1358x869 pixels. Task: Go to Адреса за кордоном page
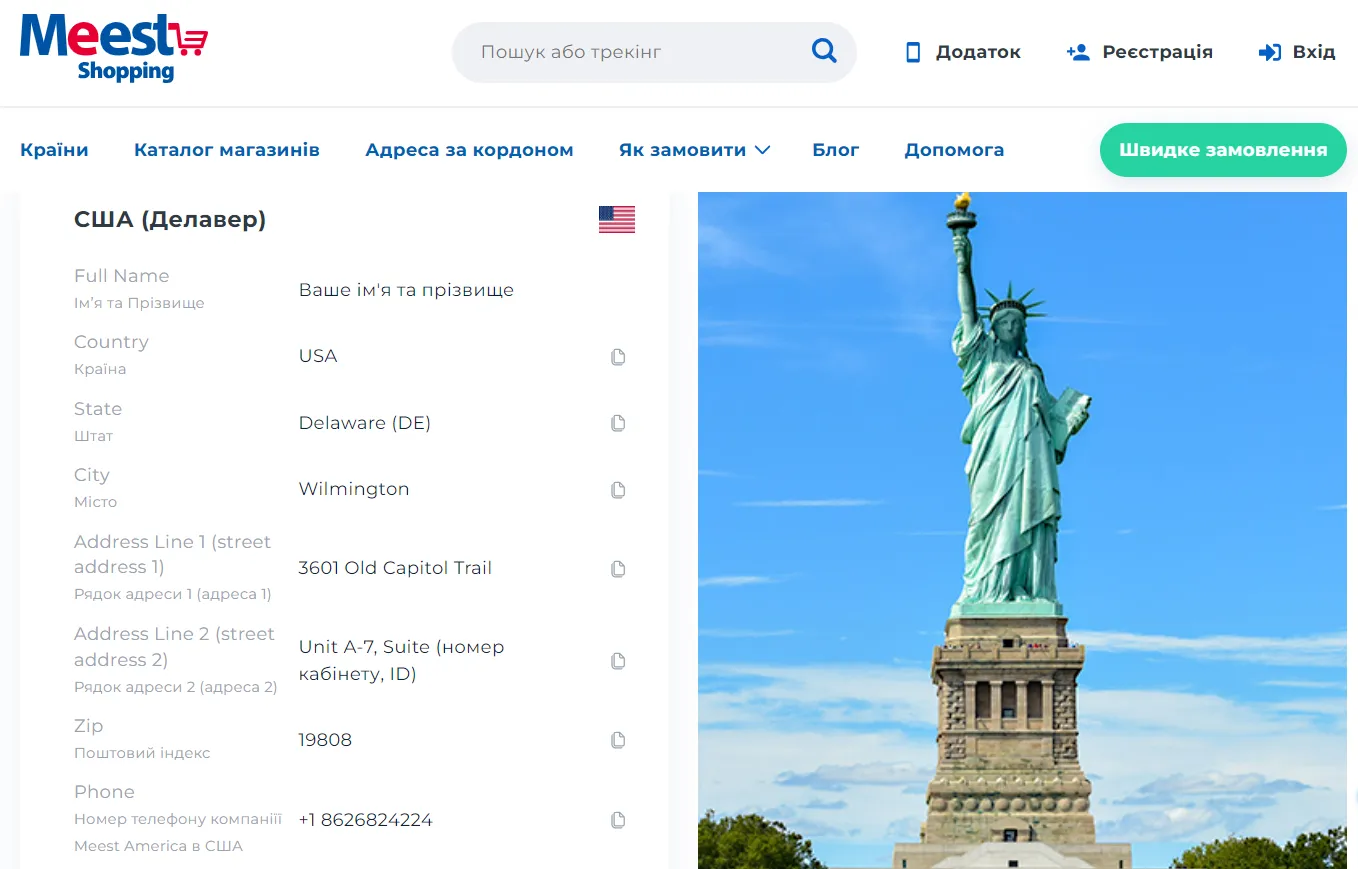click(x=469, y=150)
